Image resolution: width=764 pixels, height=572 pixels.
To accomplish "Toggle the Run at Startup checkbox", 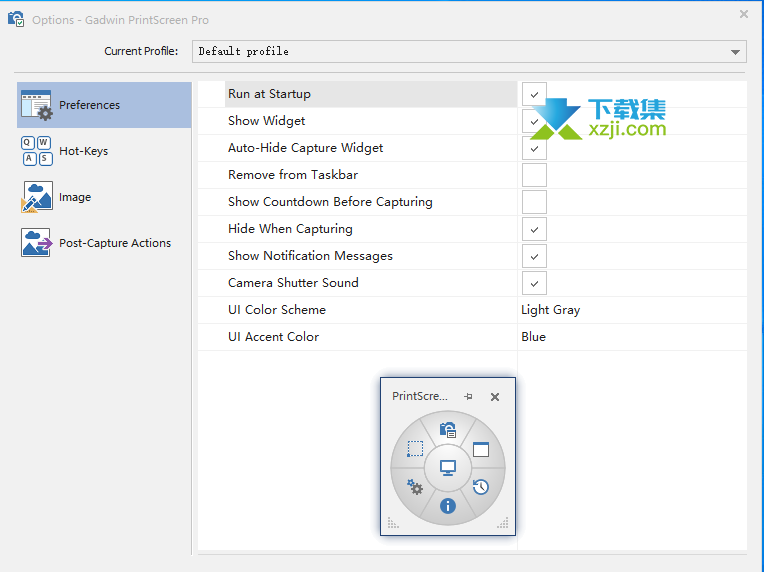I will [534, 95].
